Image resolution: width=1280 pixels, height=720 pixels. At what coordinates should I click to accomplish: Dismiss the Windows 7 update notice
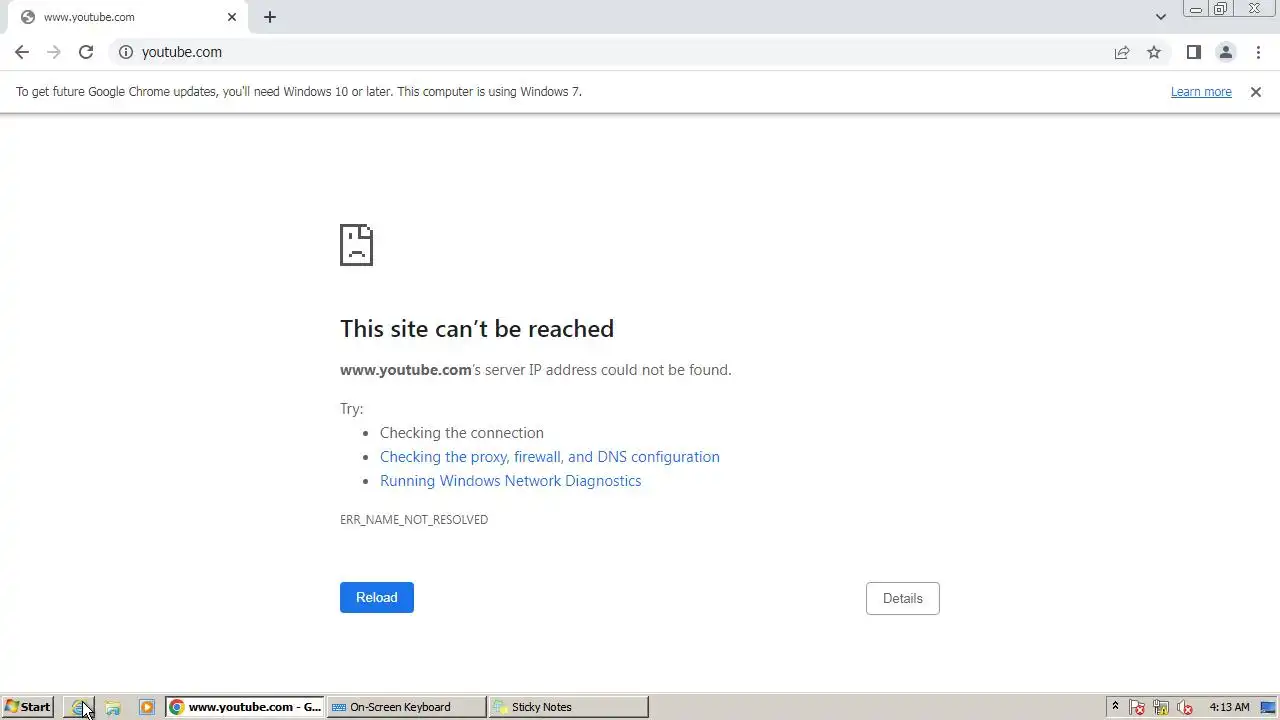point(1256,92)
